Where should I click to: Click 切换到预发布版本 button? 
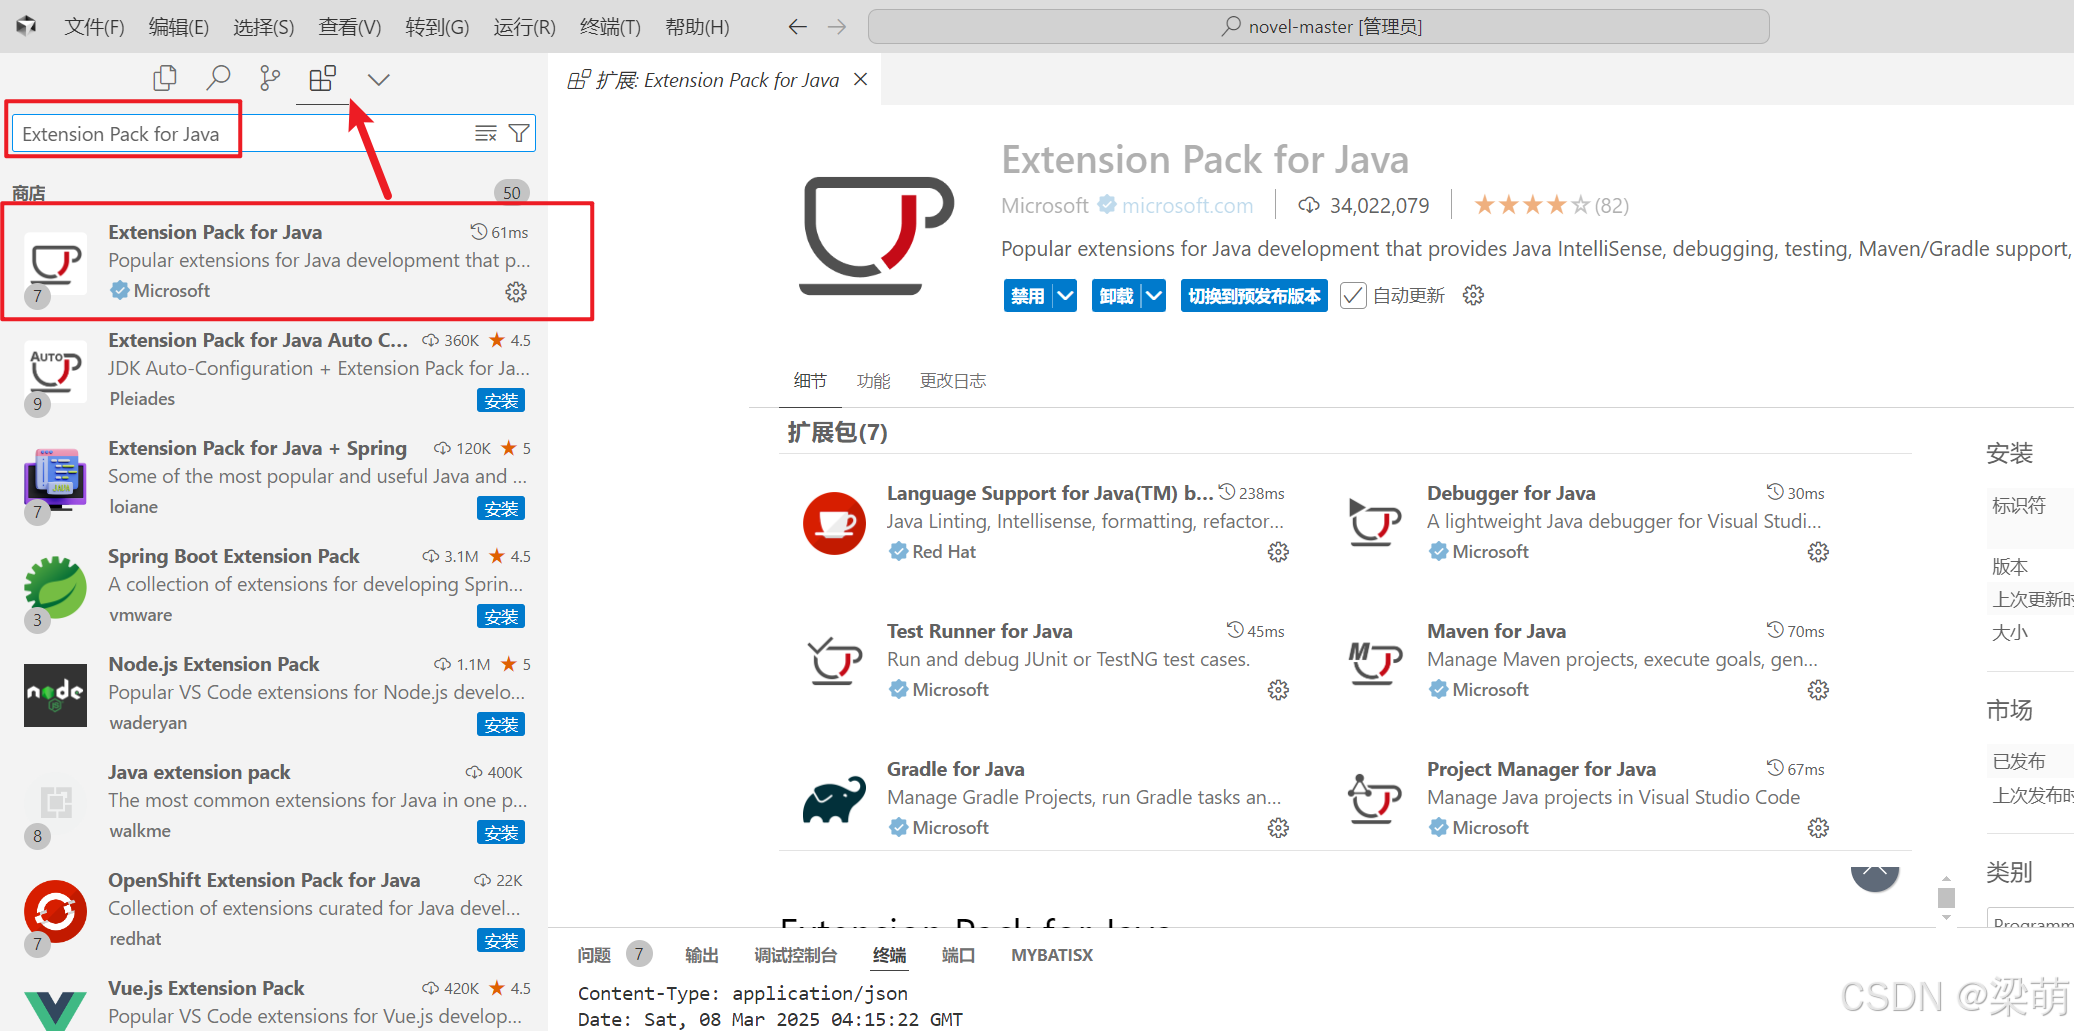pos(1254,296)
